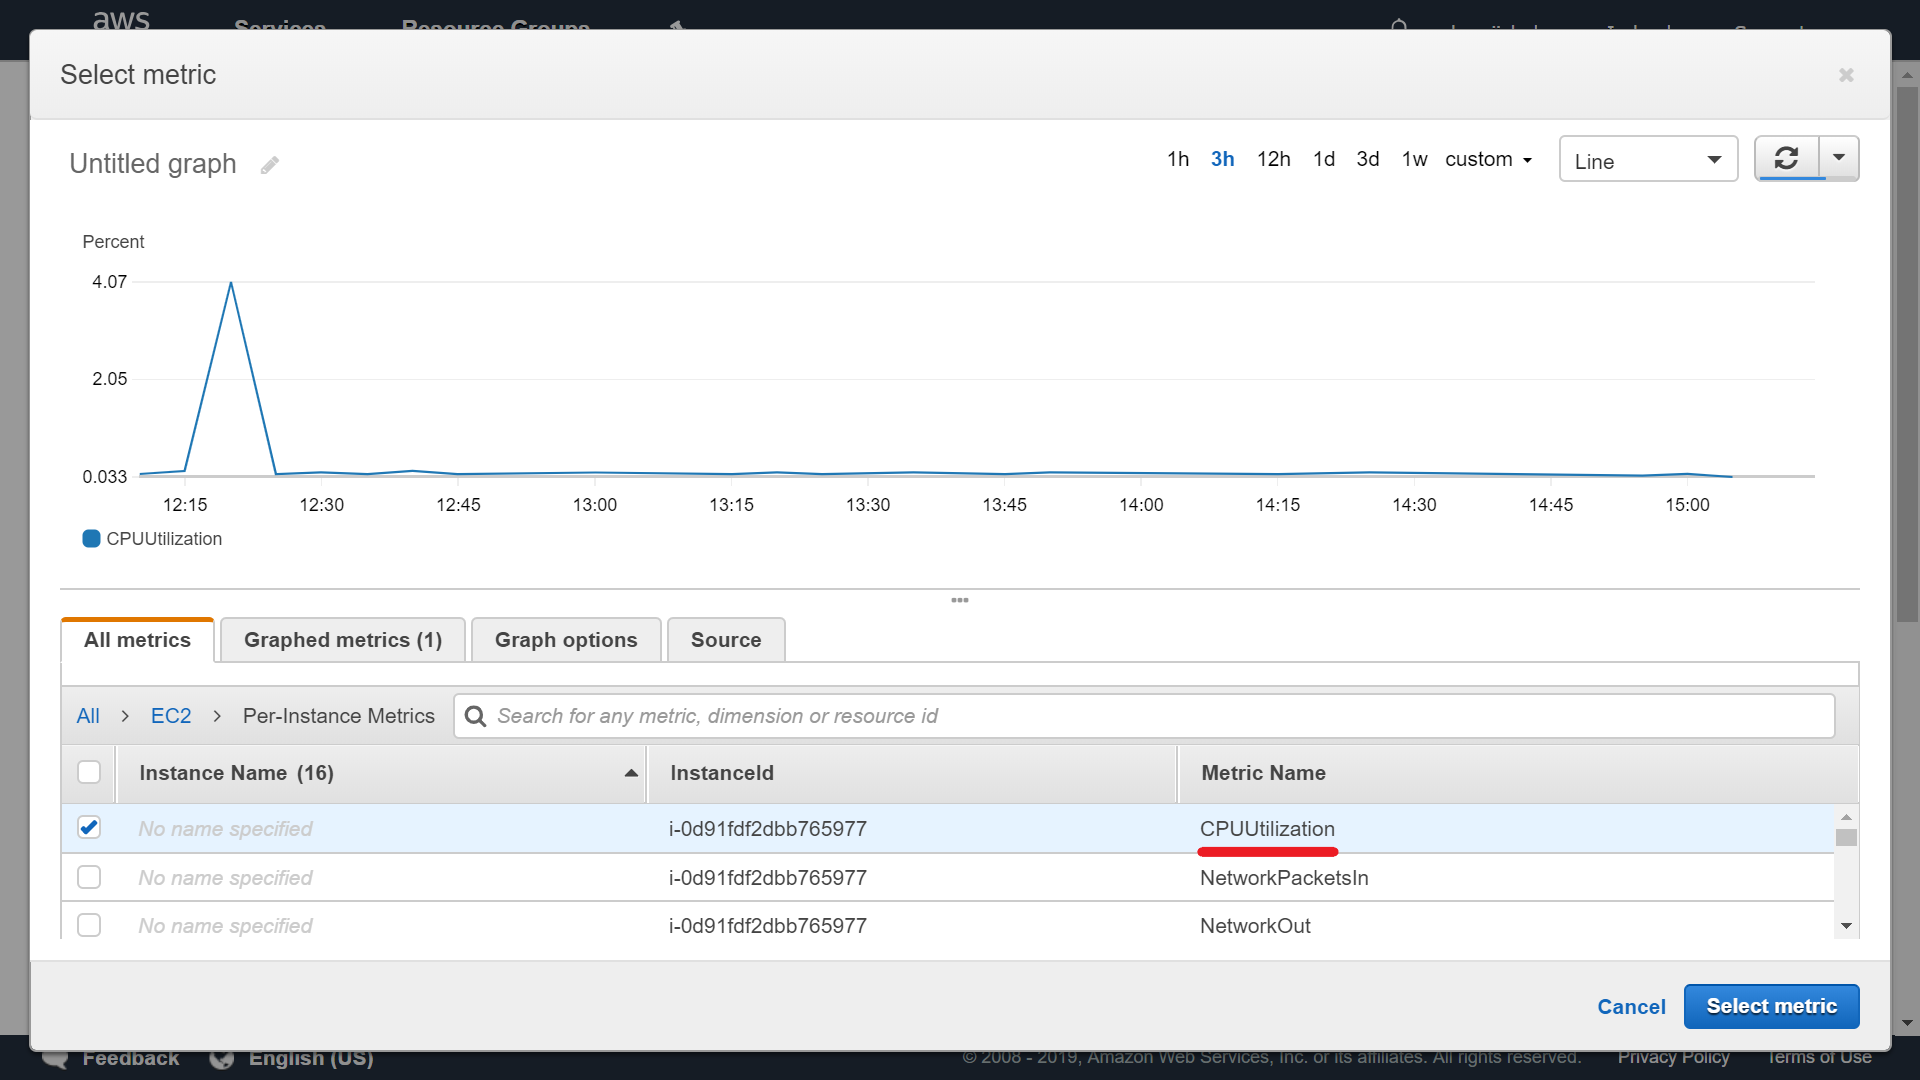Click the panel resize dots handle
Image resolution: width=1920 pixels, height=1080 pixels.
[959, 600]
